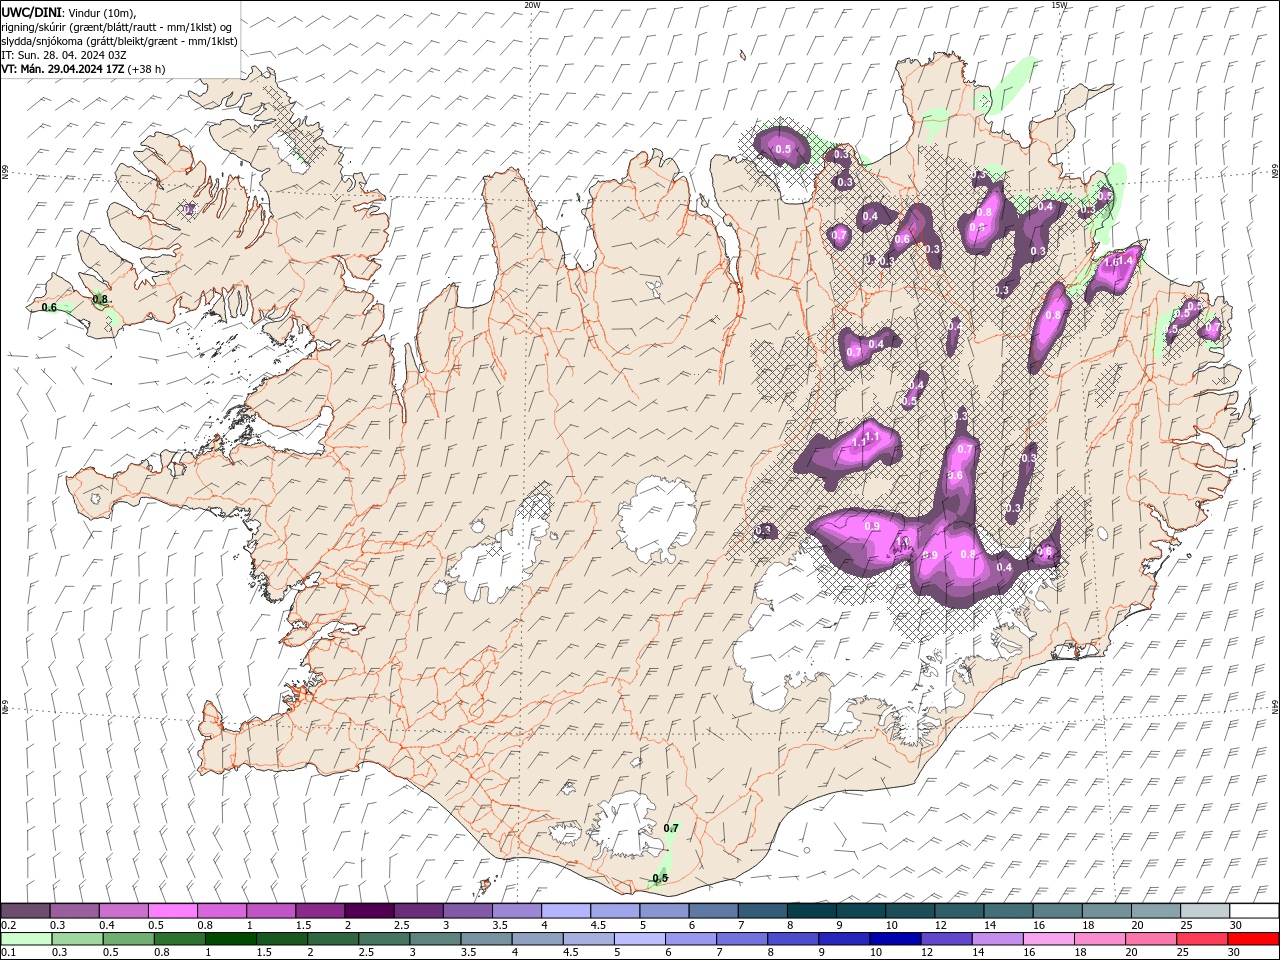Pick red rain swatch after 30
The height and width of the screenshot is (960, 1280).
pyautogui.click(x=1253, y=939)
